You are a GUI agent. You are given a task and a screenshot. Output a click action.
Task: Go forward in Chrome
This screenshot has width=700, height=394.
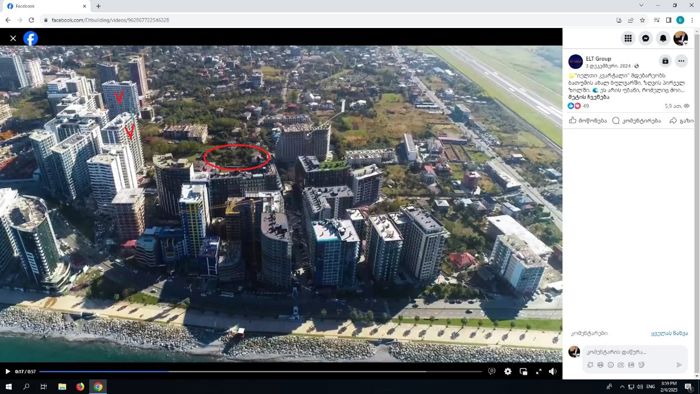tap(20, 20)
